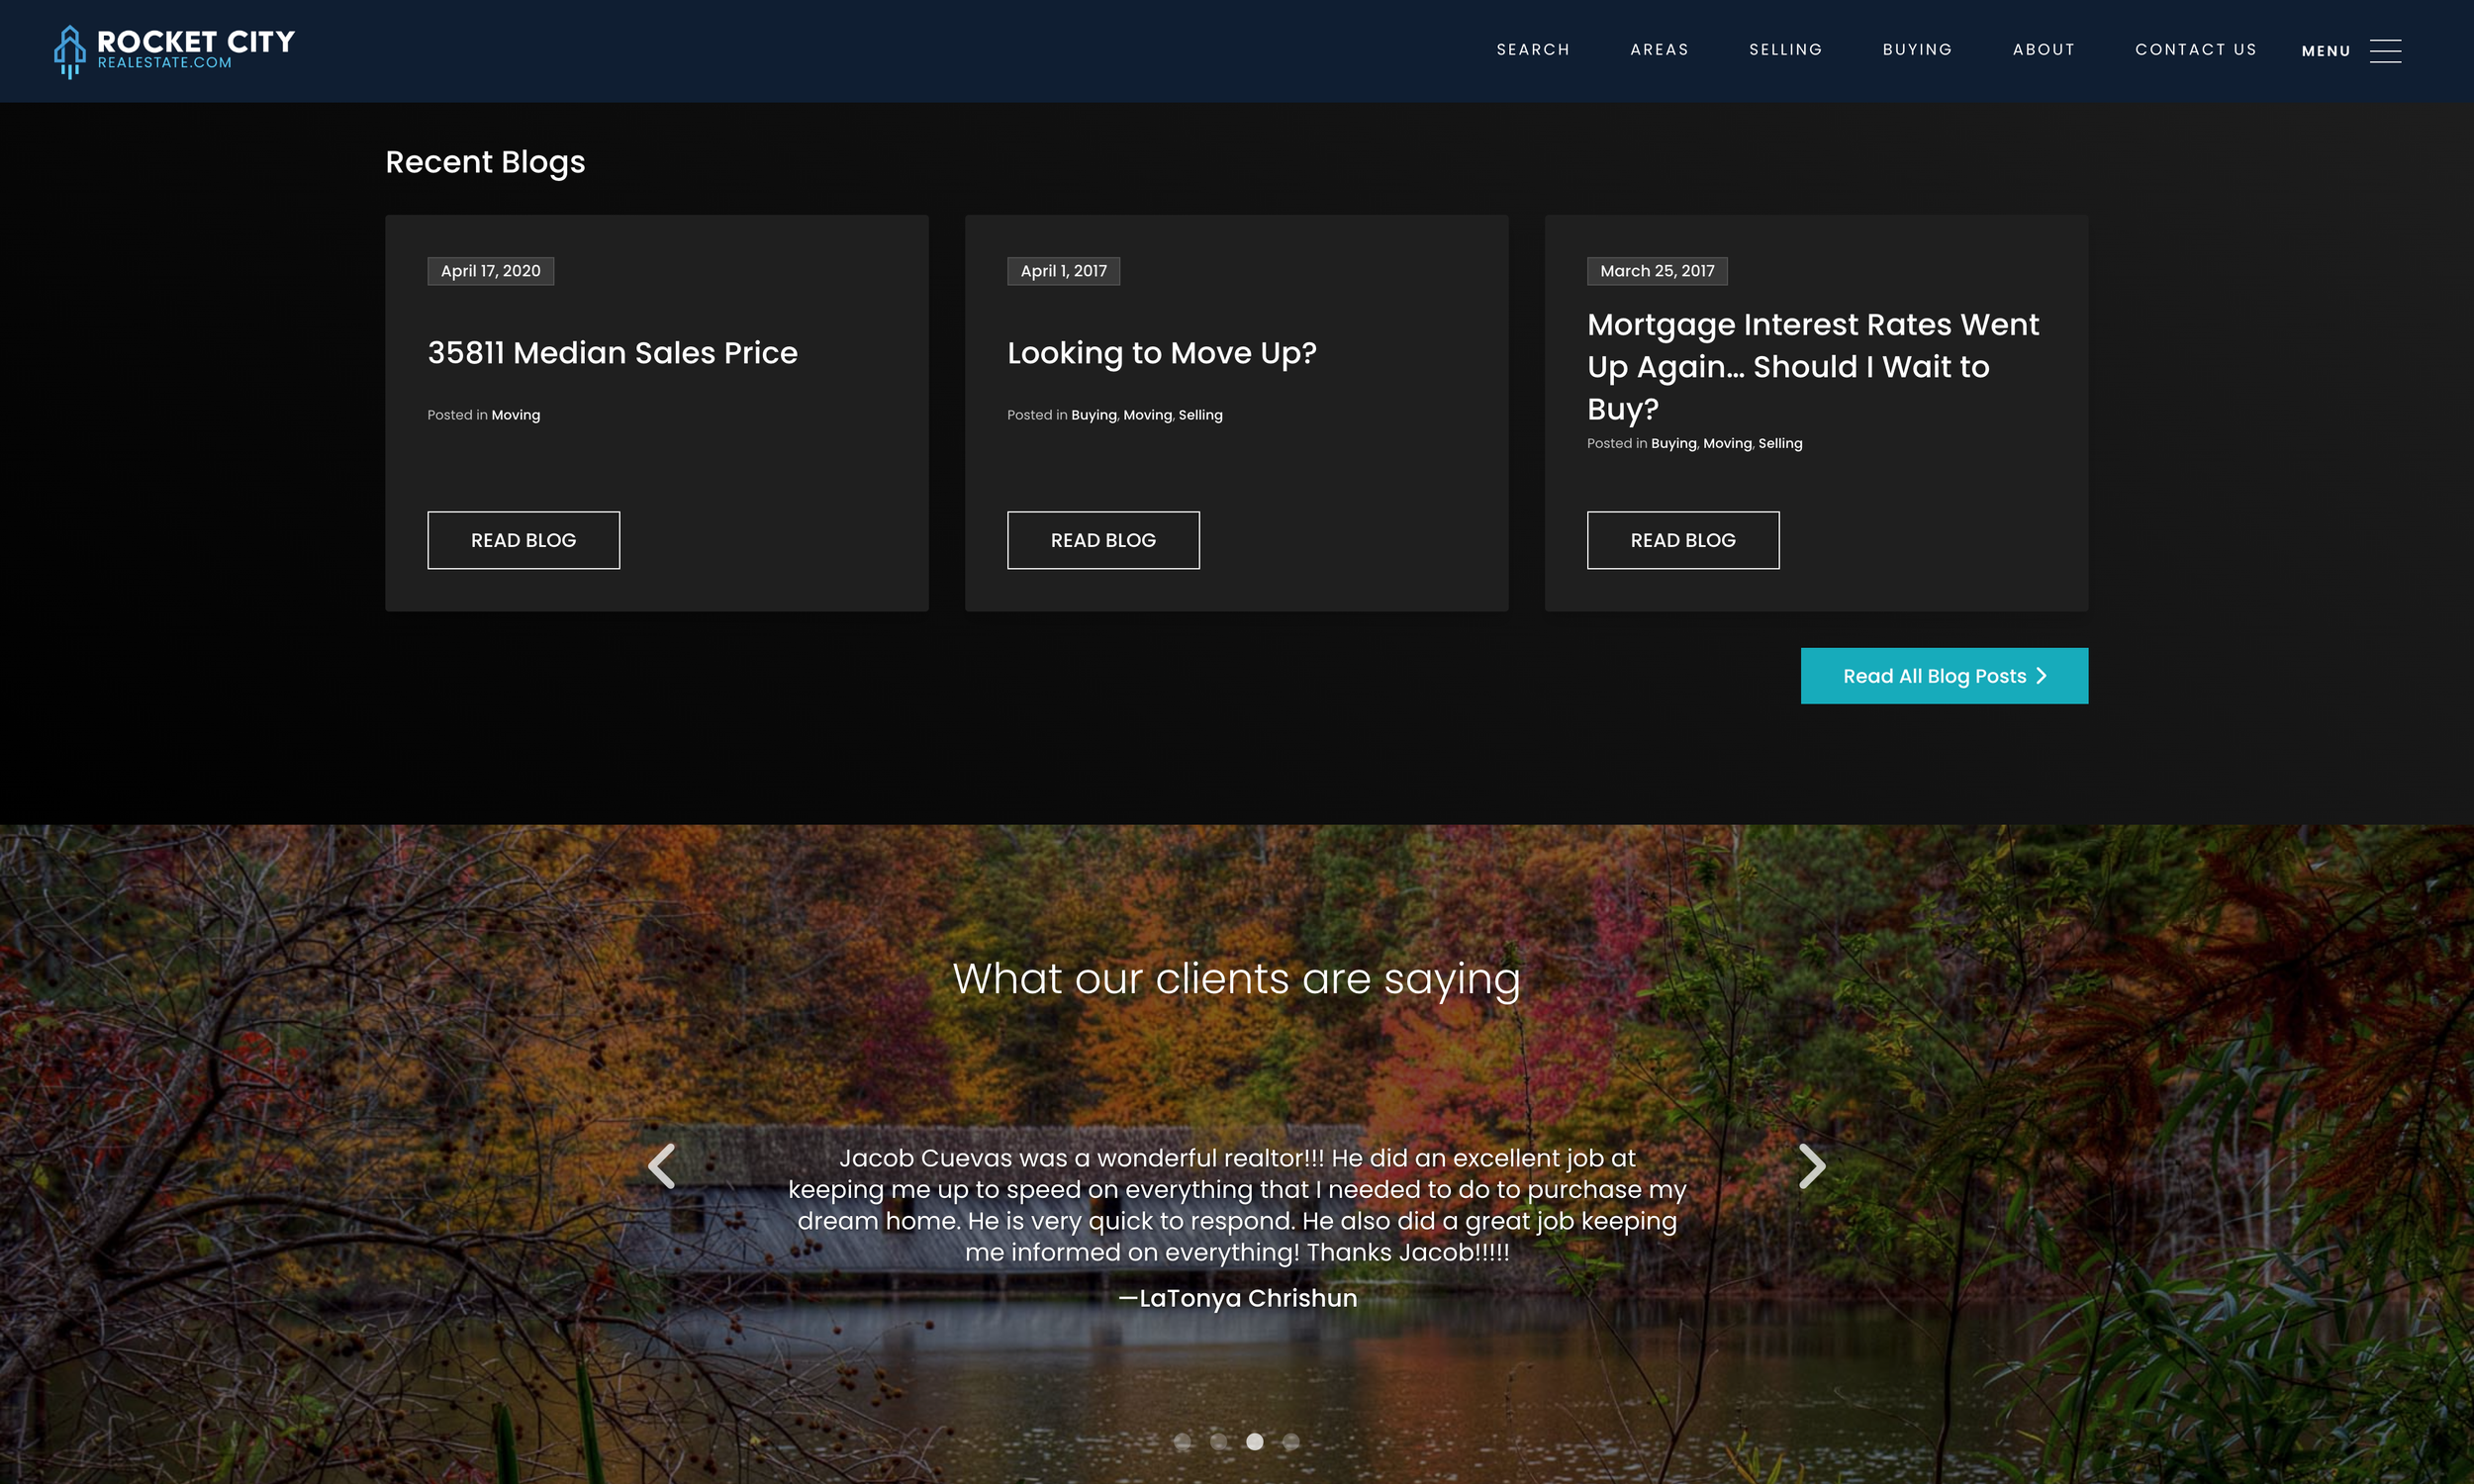
Task: Select Moving category under 35811 Median post
Action: click(515, 415)
